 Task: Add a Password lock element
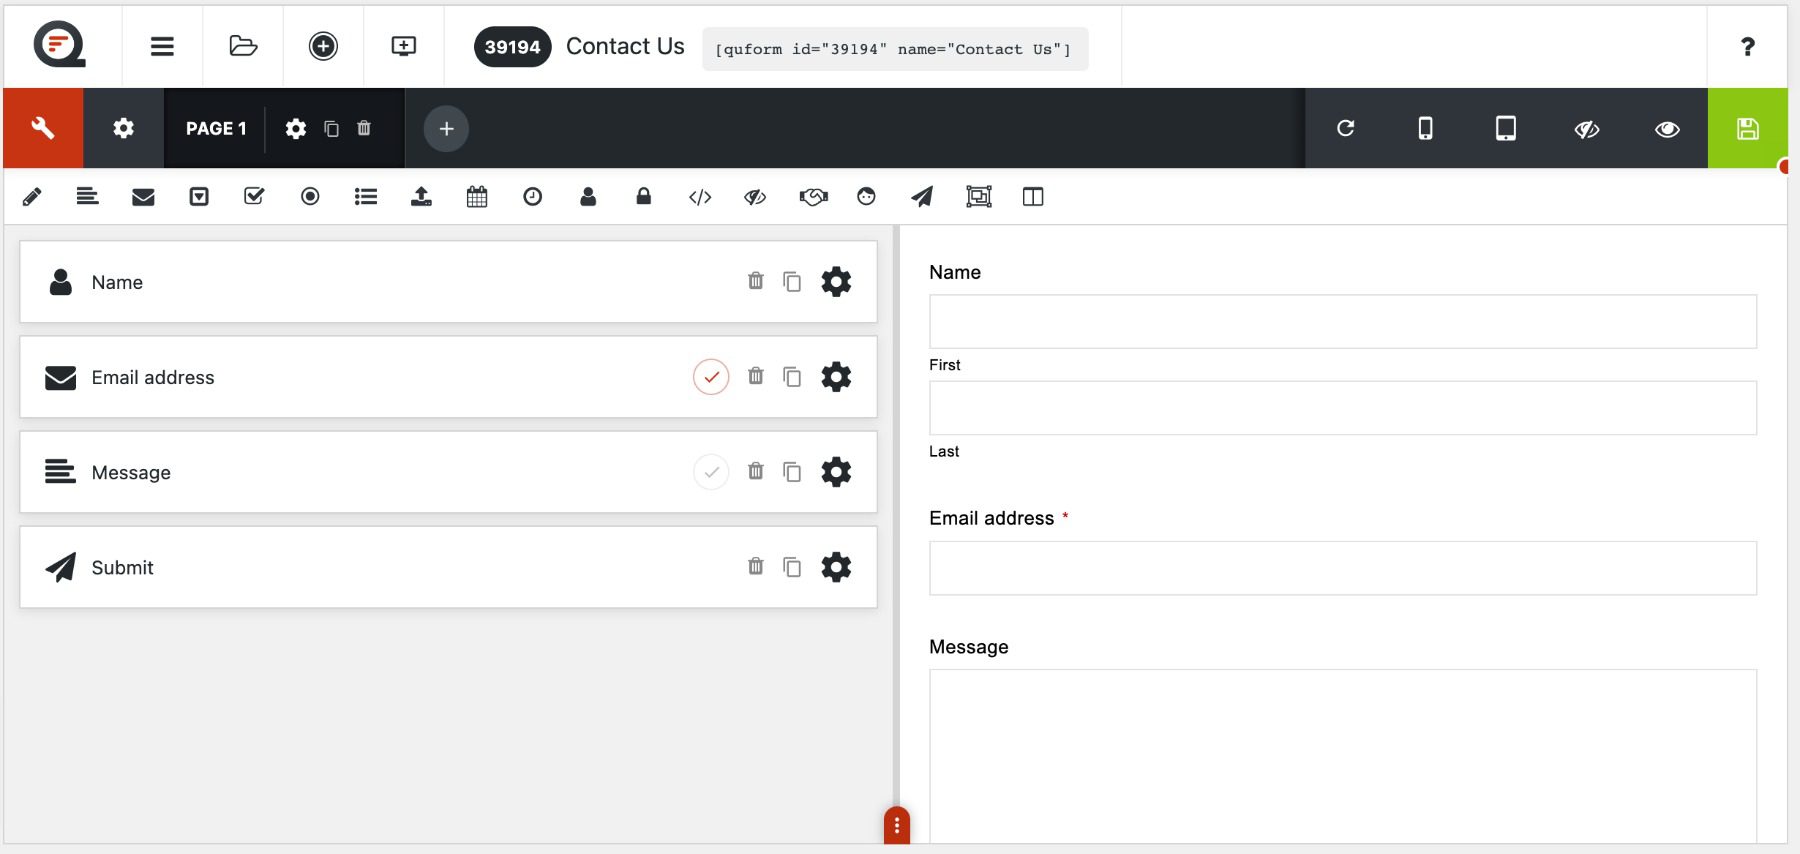tap(644, 197)
